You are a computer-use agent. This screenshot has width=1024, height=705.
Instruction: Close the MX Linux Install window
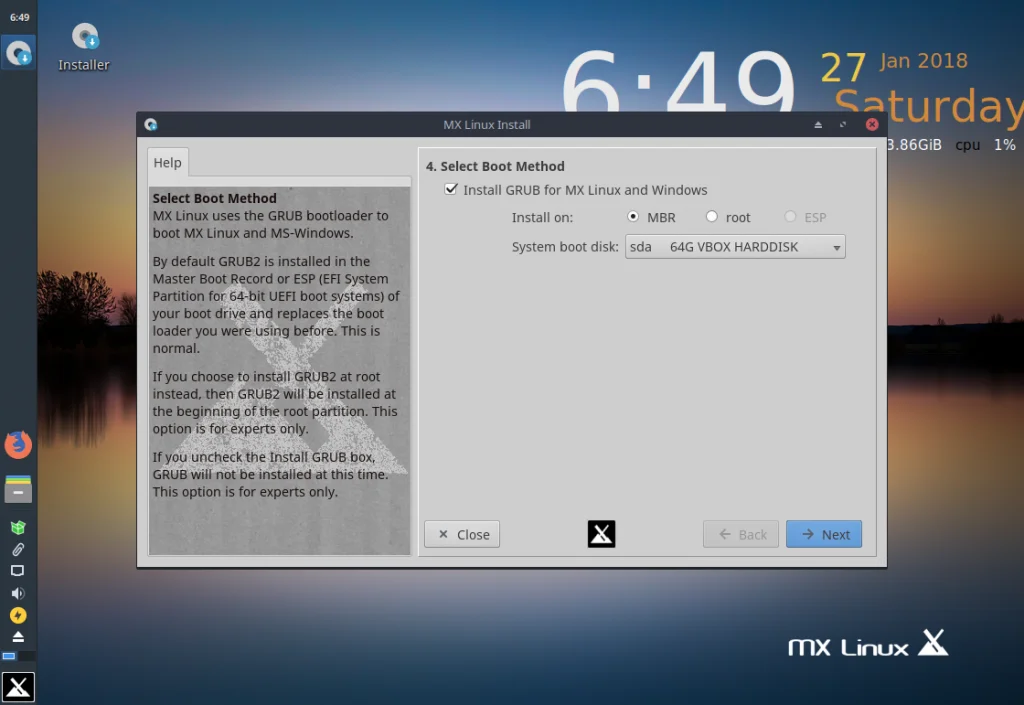point(872,124)
